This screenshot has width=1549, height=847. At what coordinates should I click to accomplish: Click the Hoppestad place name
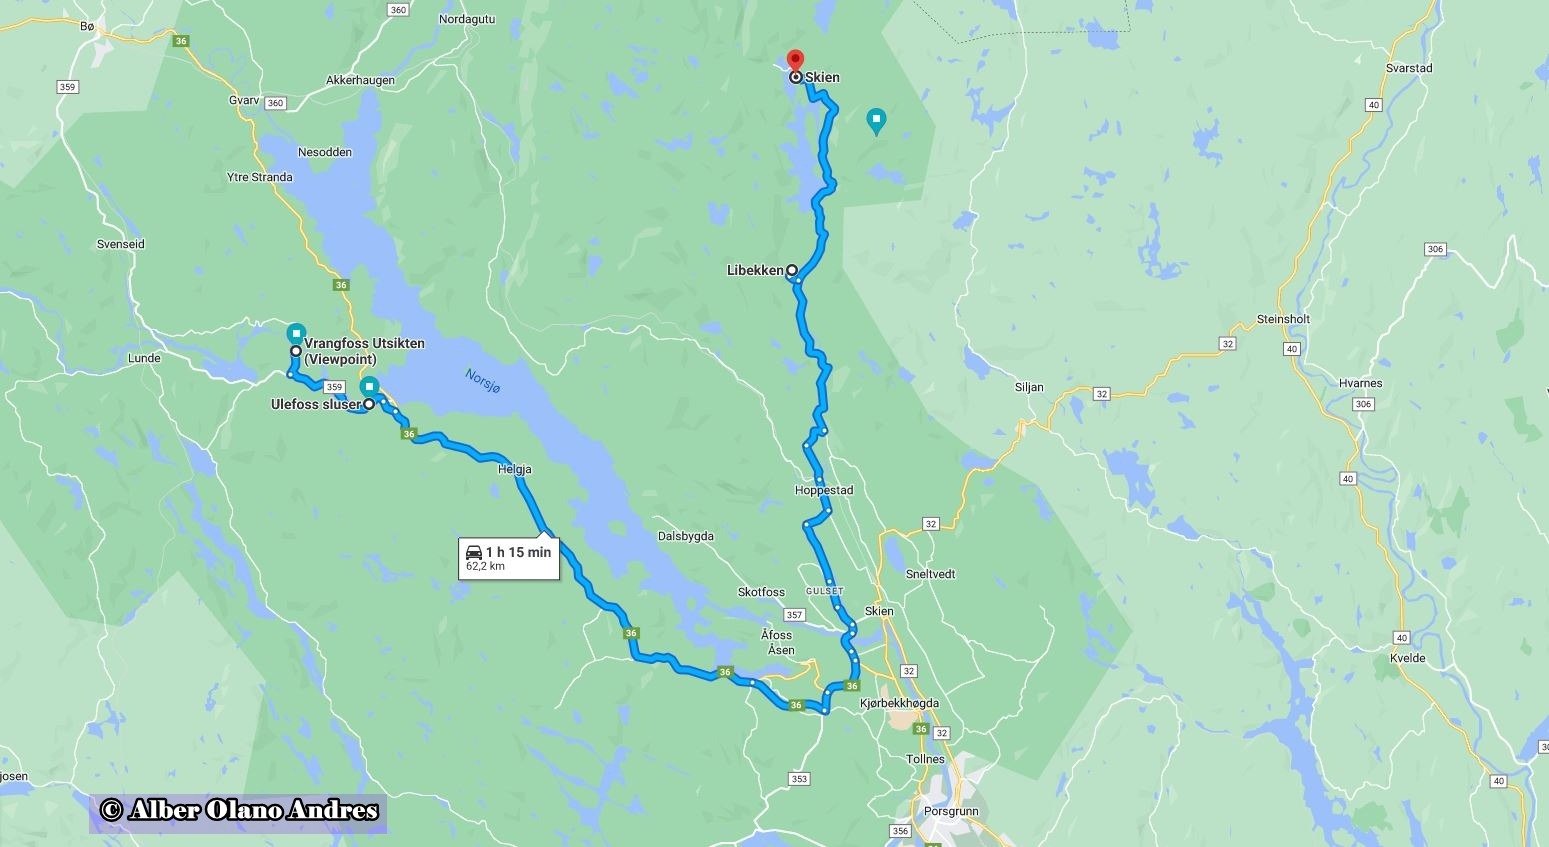tap(824, 490)
